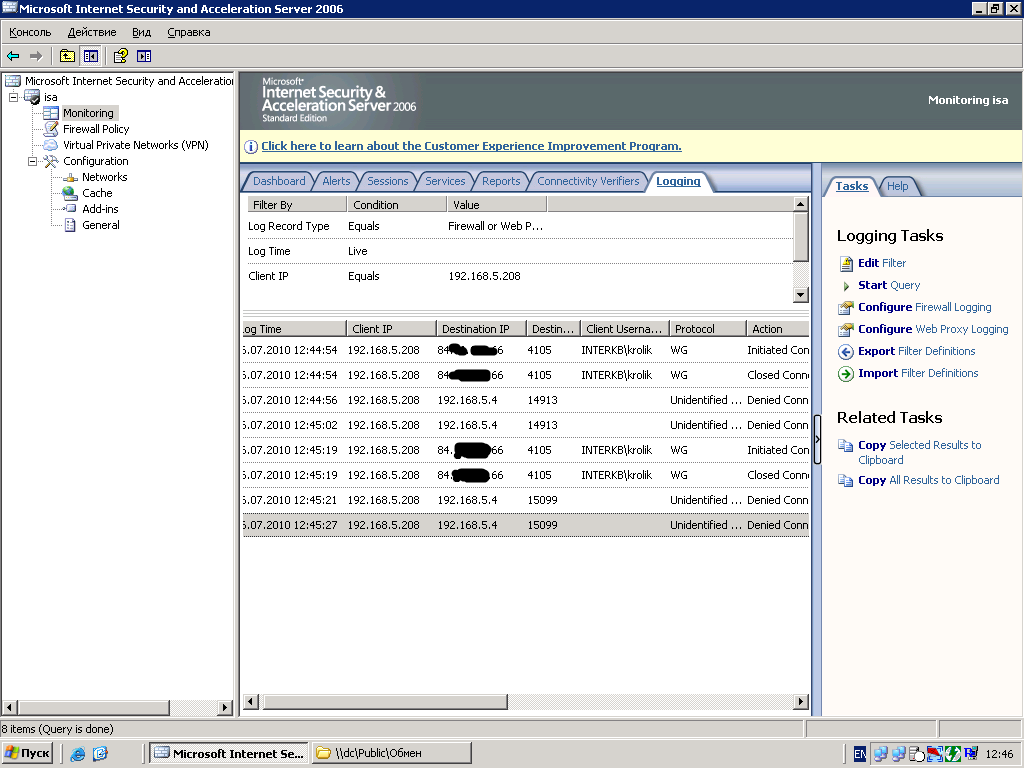Collapse the Configuration tree node
This screenshot has width=1024, height=768.
(32, 161)
